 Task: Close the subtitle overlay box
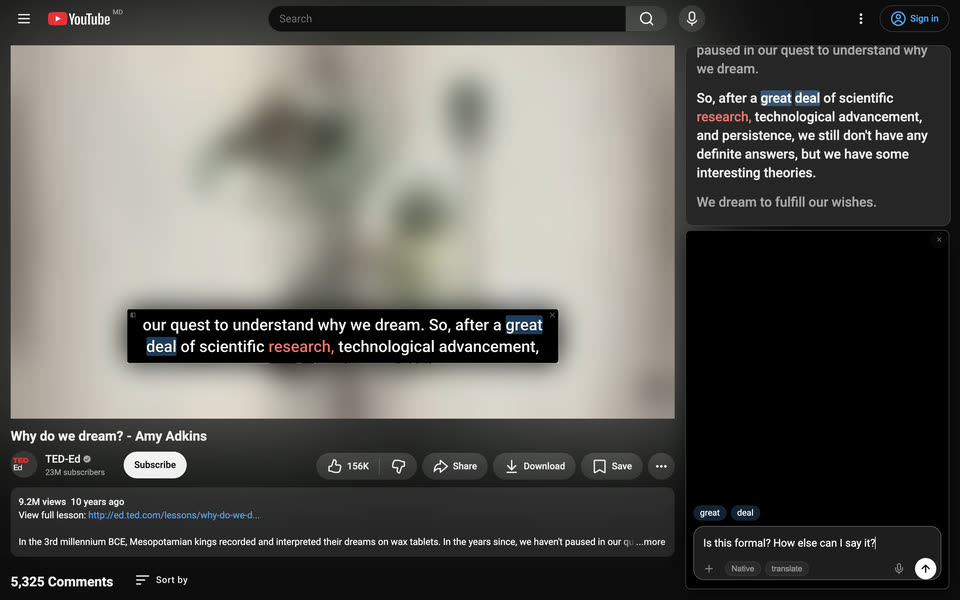[552, 315]
